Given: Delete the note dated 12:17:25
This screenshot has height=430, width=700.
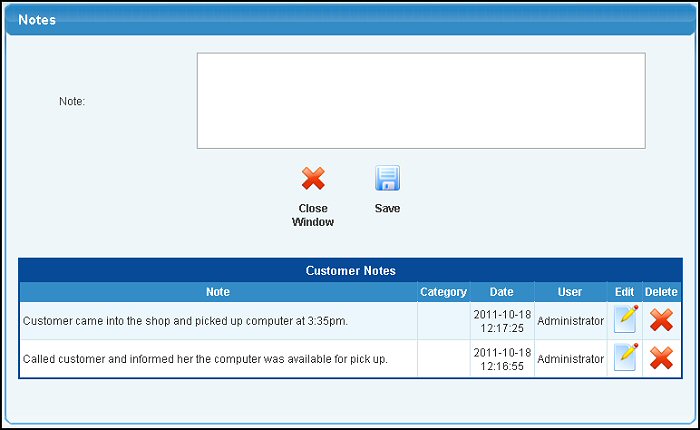Looking at the screenshot, I should click(661, 320).
